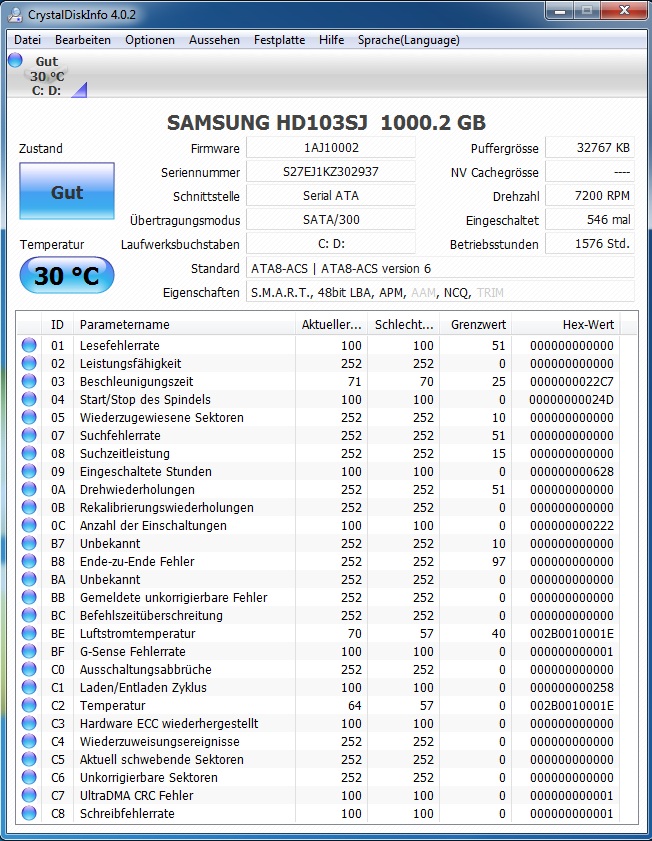652x841 pixels.
Task: Select the Gut 30 °C C: D: drive entry
Action: (x=47, y=76)
